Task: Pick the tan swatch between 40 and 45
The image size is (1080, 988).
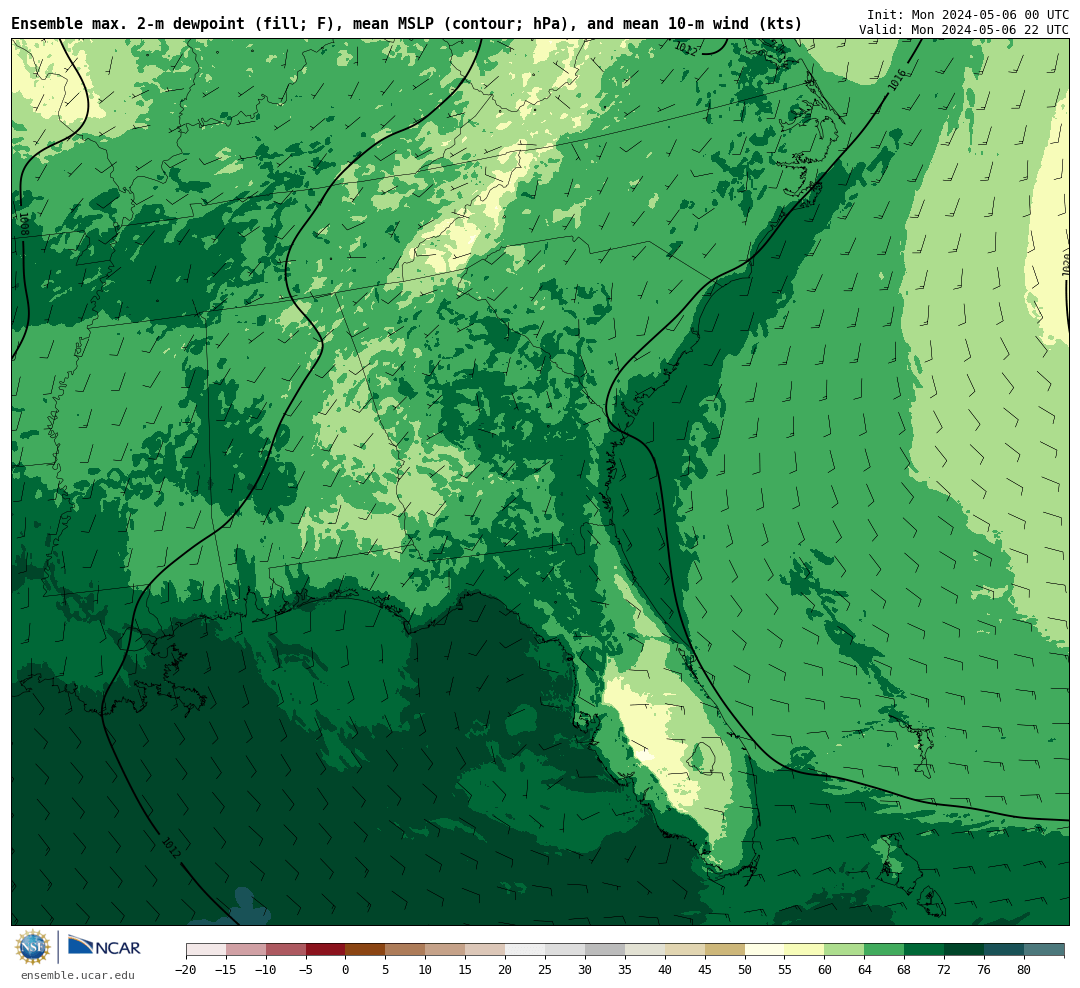Action: tap(685, 950)
